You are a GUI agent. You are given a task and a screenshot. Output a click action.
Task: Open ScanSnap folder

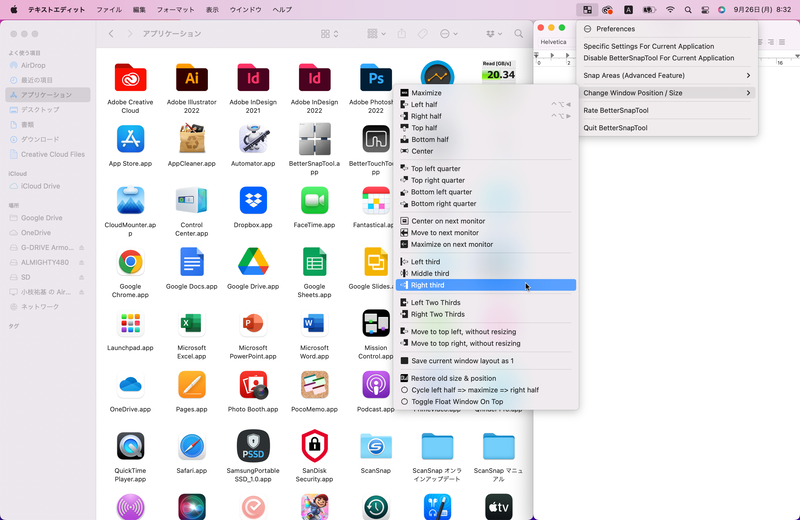click(x=376, y=446)
